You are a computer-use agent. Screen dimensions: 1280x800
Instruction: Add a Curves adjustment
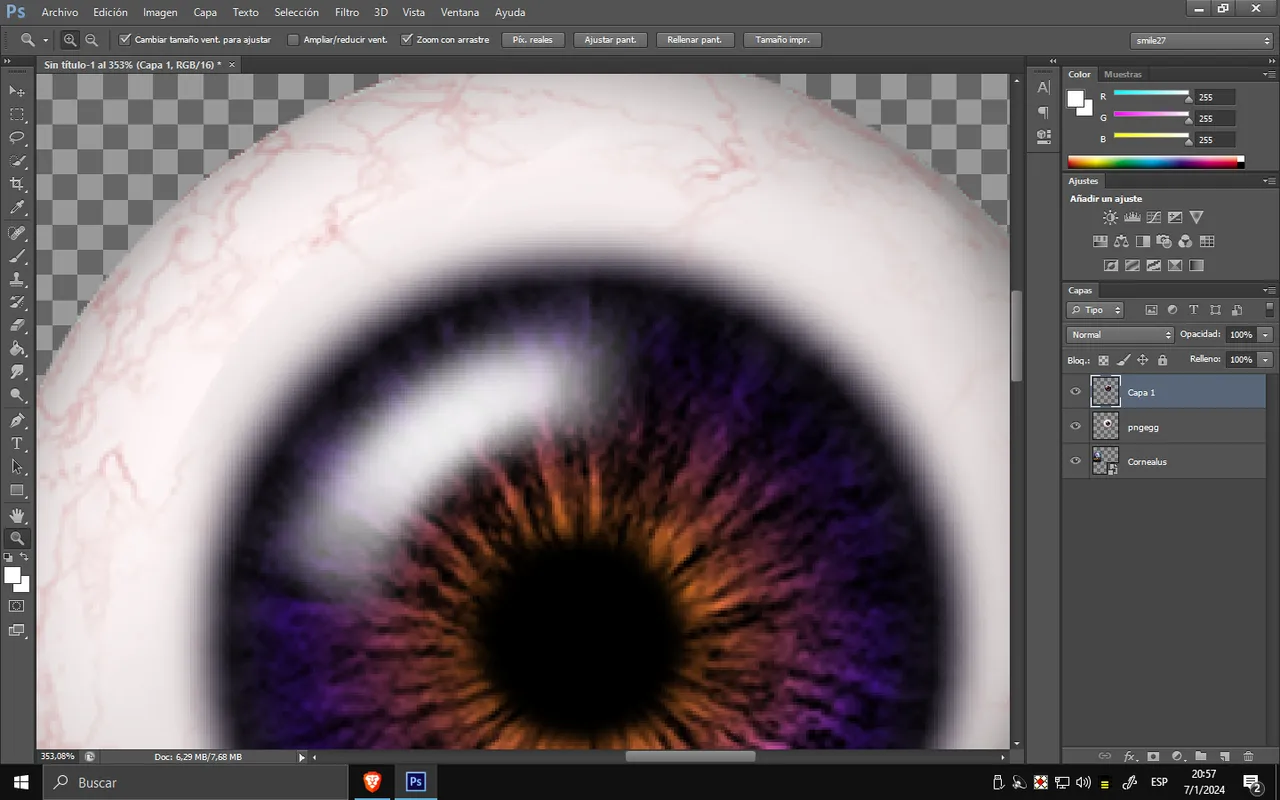[1153, 217]
